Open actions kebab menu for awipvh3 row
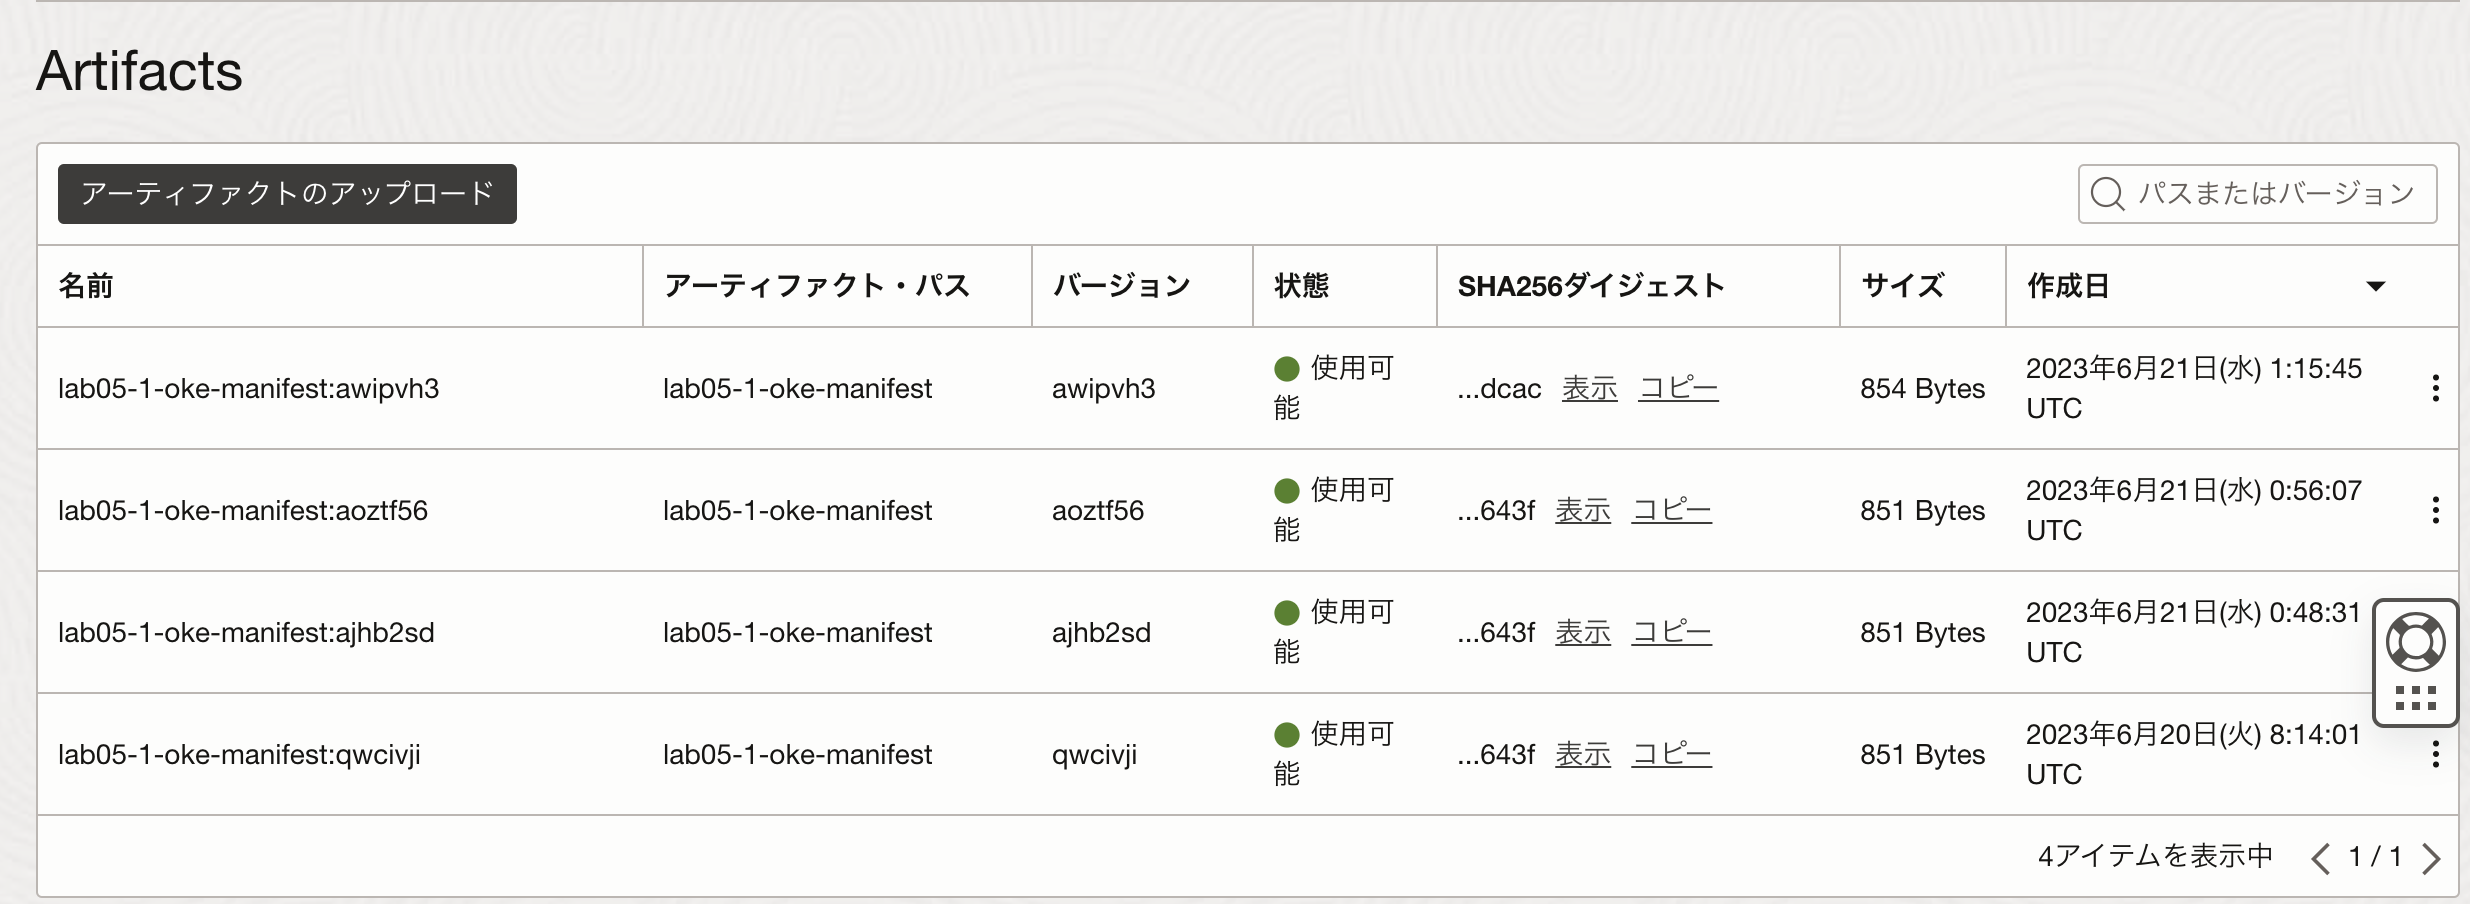Screen dimensions: 2470x904 point(2434,388)
